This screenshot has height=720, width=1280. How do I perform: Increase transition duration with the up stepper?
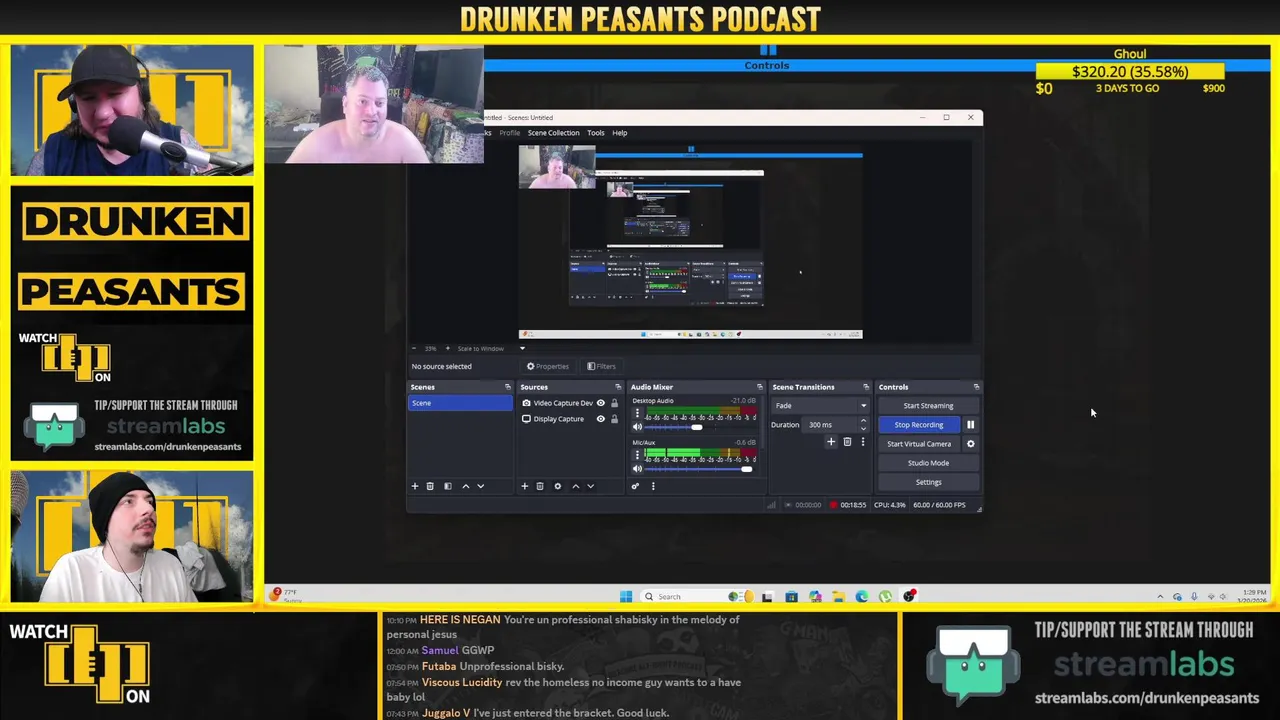pos(863,421)
